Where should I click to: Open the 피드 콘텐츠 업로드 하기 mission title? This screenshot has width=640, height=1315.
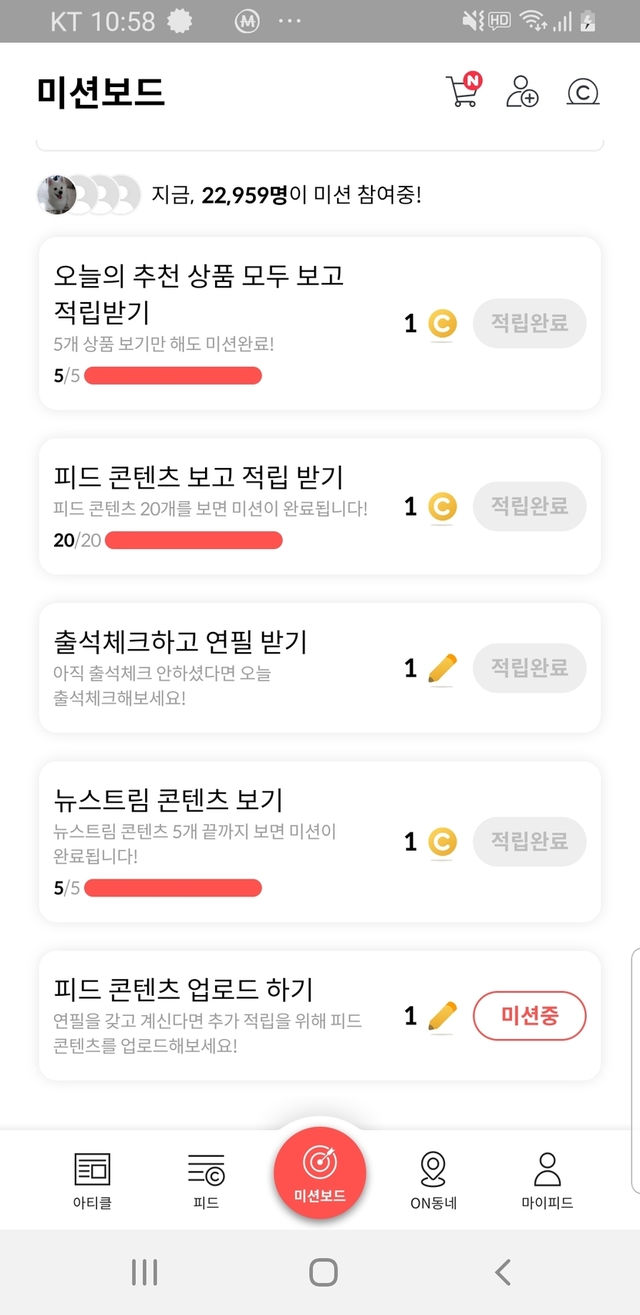183,989
